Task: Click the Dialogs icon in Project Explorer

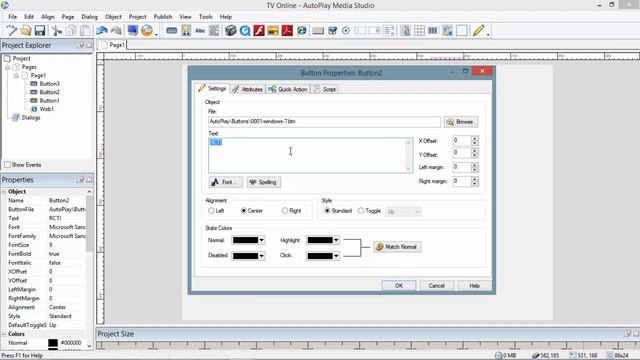Action: tap(16, 118)
